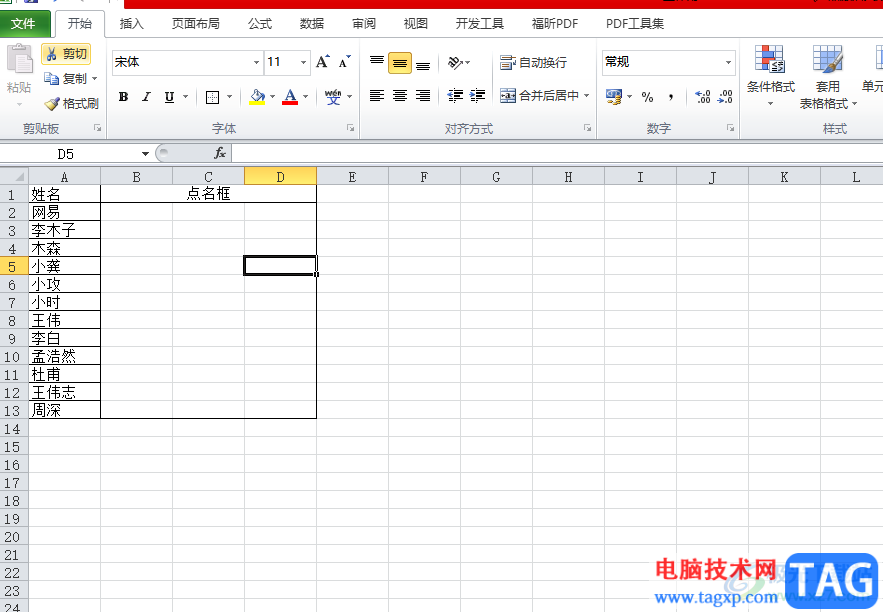Open the borders dropdown arrow
The height and width of the screenshot is (612, 883).
(229, 97)
